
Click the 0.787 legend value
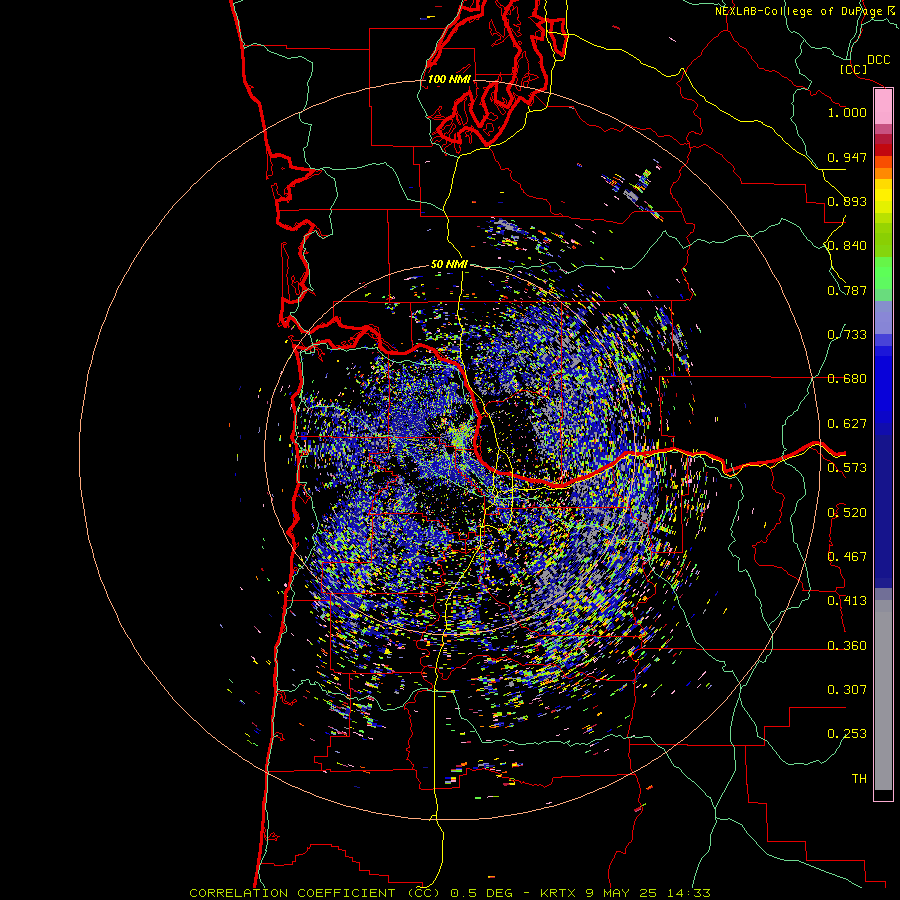click(847, 290)
